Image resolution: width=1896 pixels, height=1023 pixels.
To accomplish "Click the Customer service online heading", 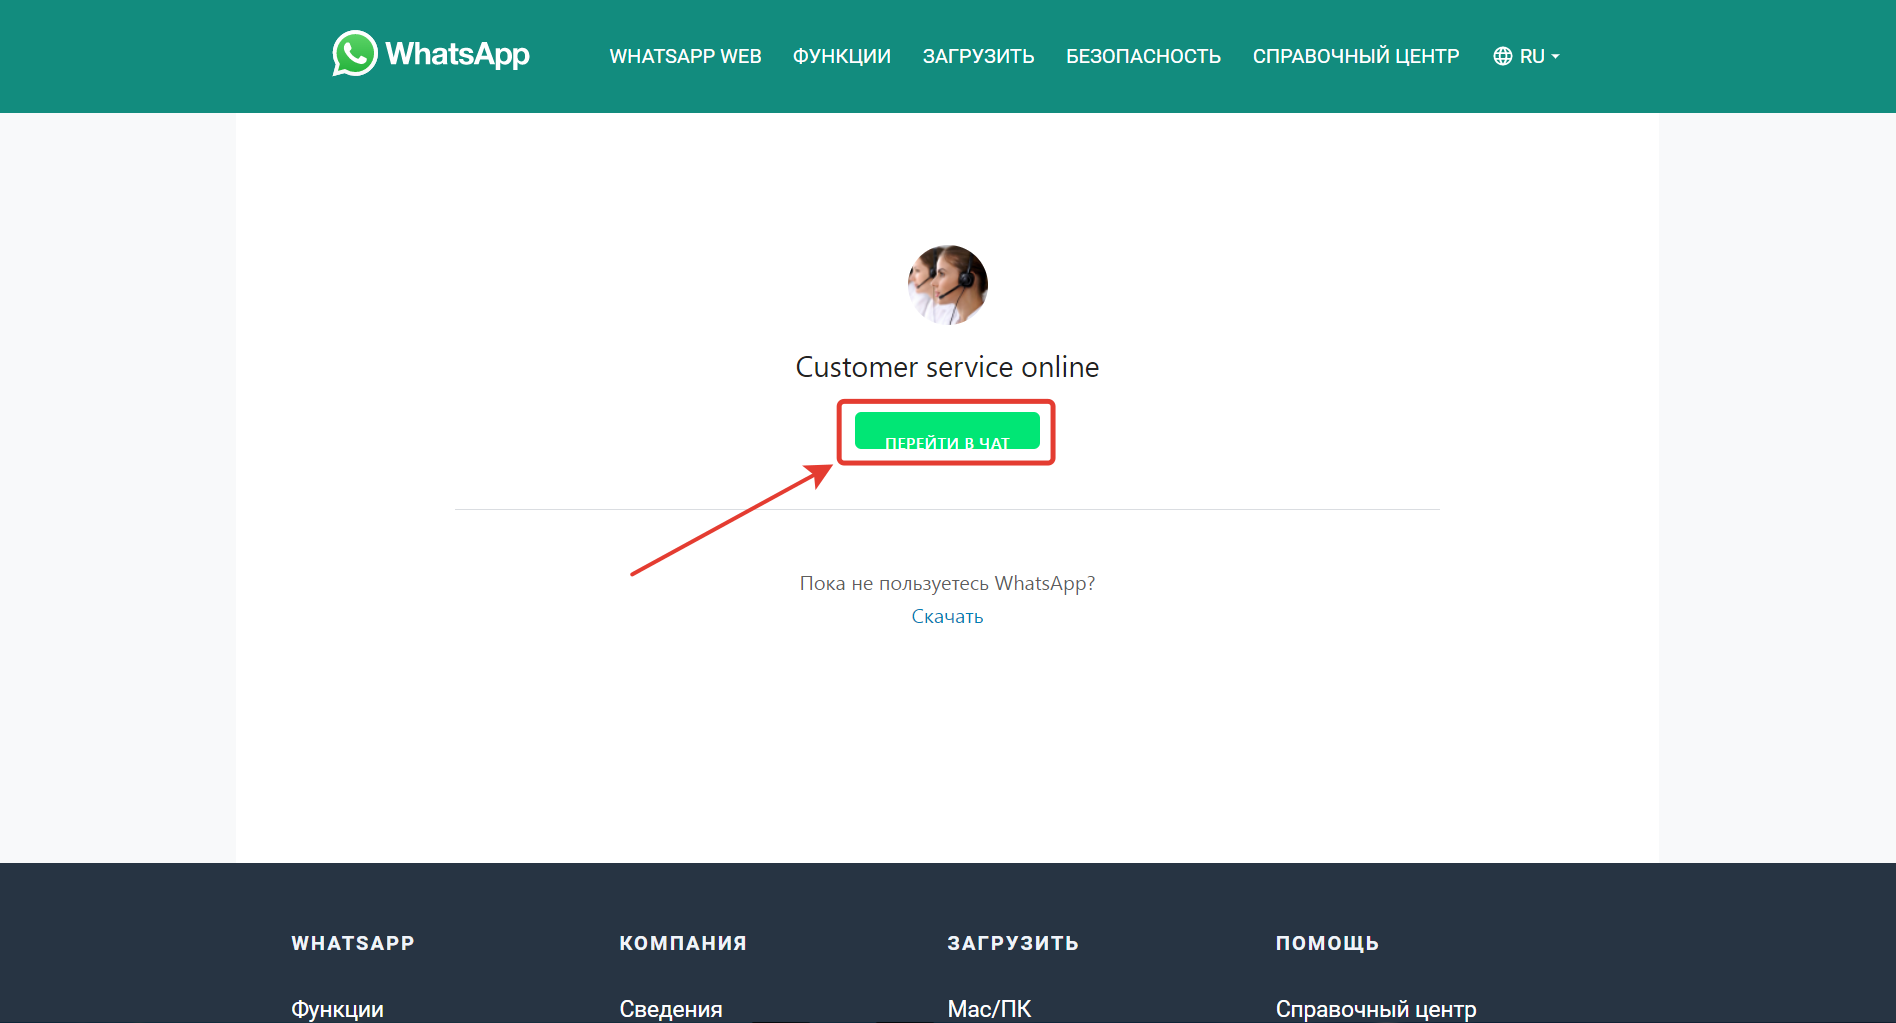I will 947,367.
